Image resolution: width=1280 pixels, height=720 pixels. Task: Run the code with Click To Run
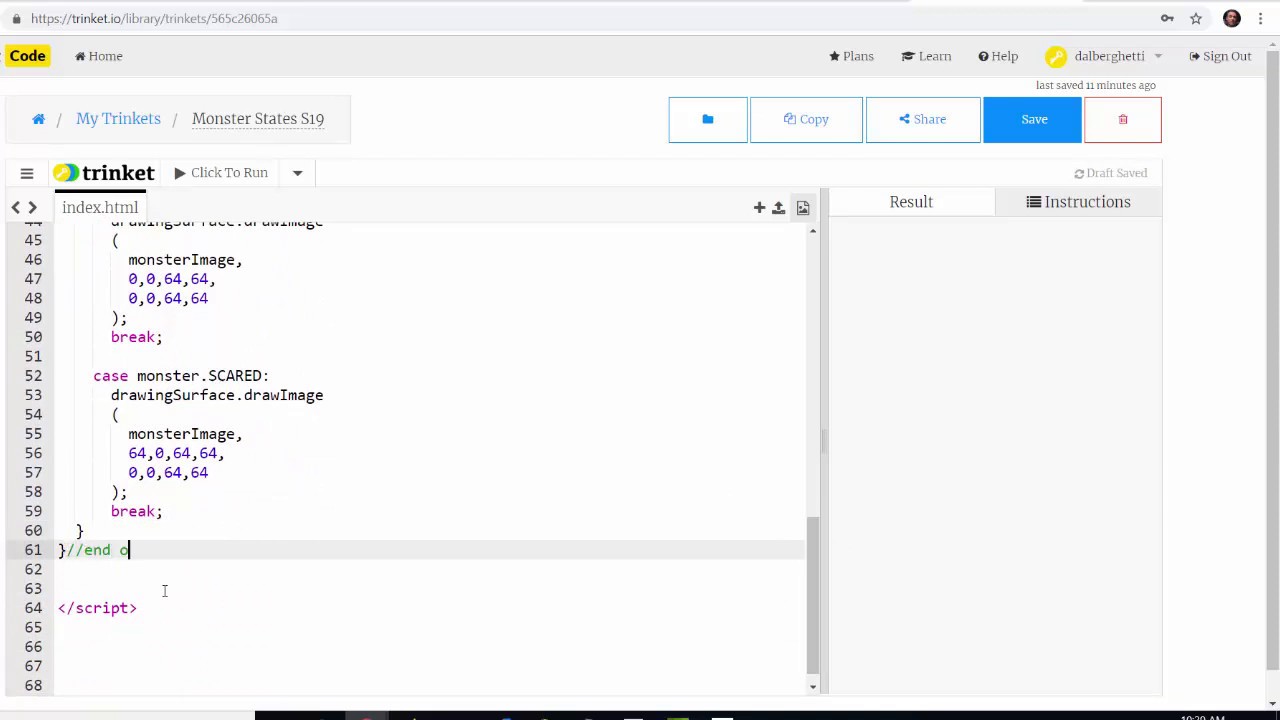point(221,173)
